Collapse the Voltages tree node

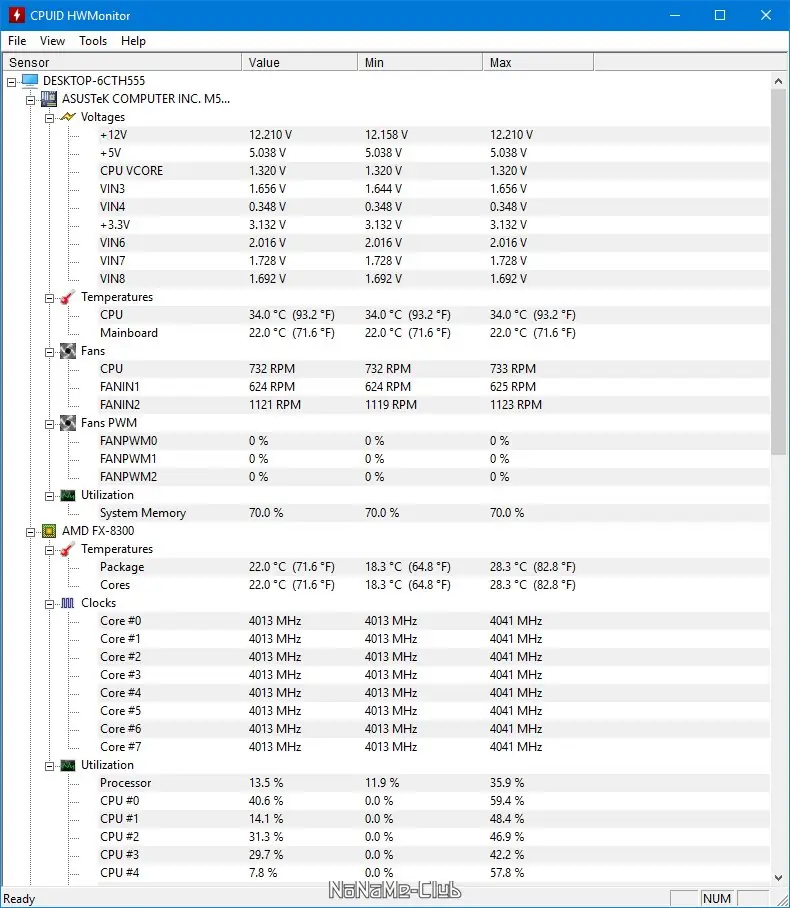(x=49, y=117)
